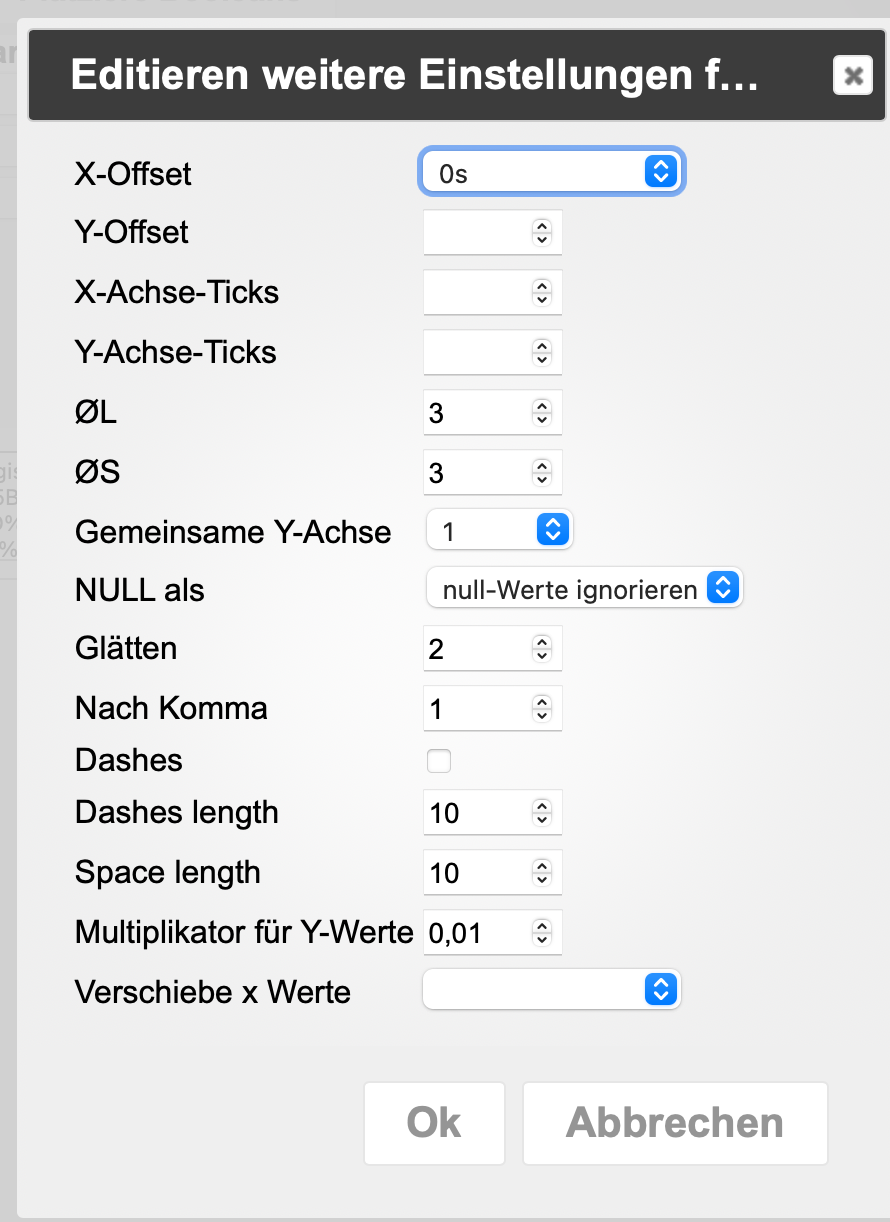Open the X-Offset dropdown showing 0s
This screenshot has width=890, height=1222.
[x=551, y=172]
